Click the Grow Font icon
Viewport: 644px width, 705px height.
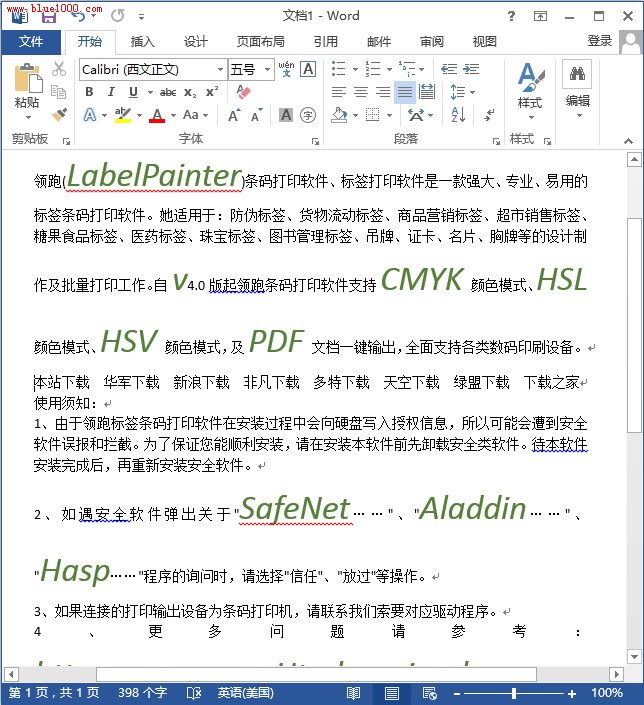coord(234,116)
